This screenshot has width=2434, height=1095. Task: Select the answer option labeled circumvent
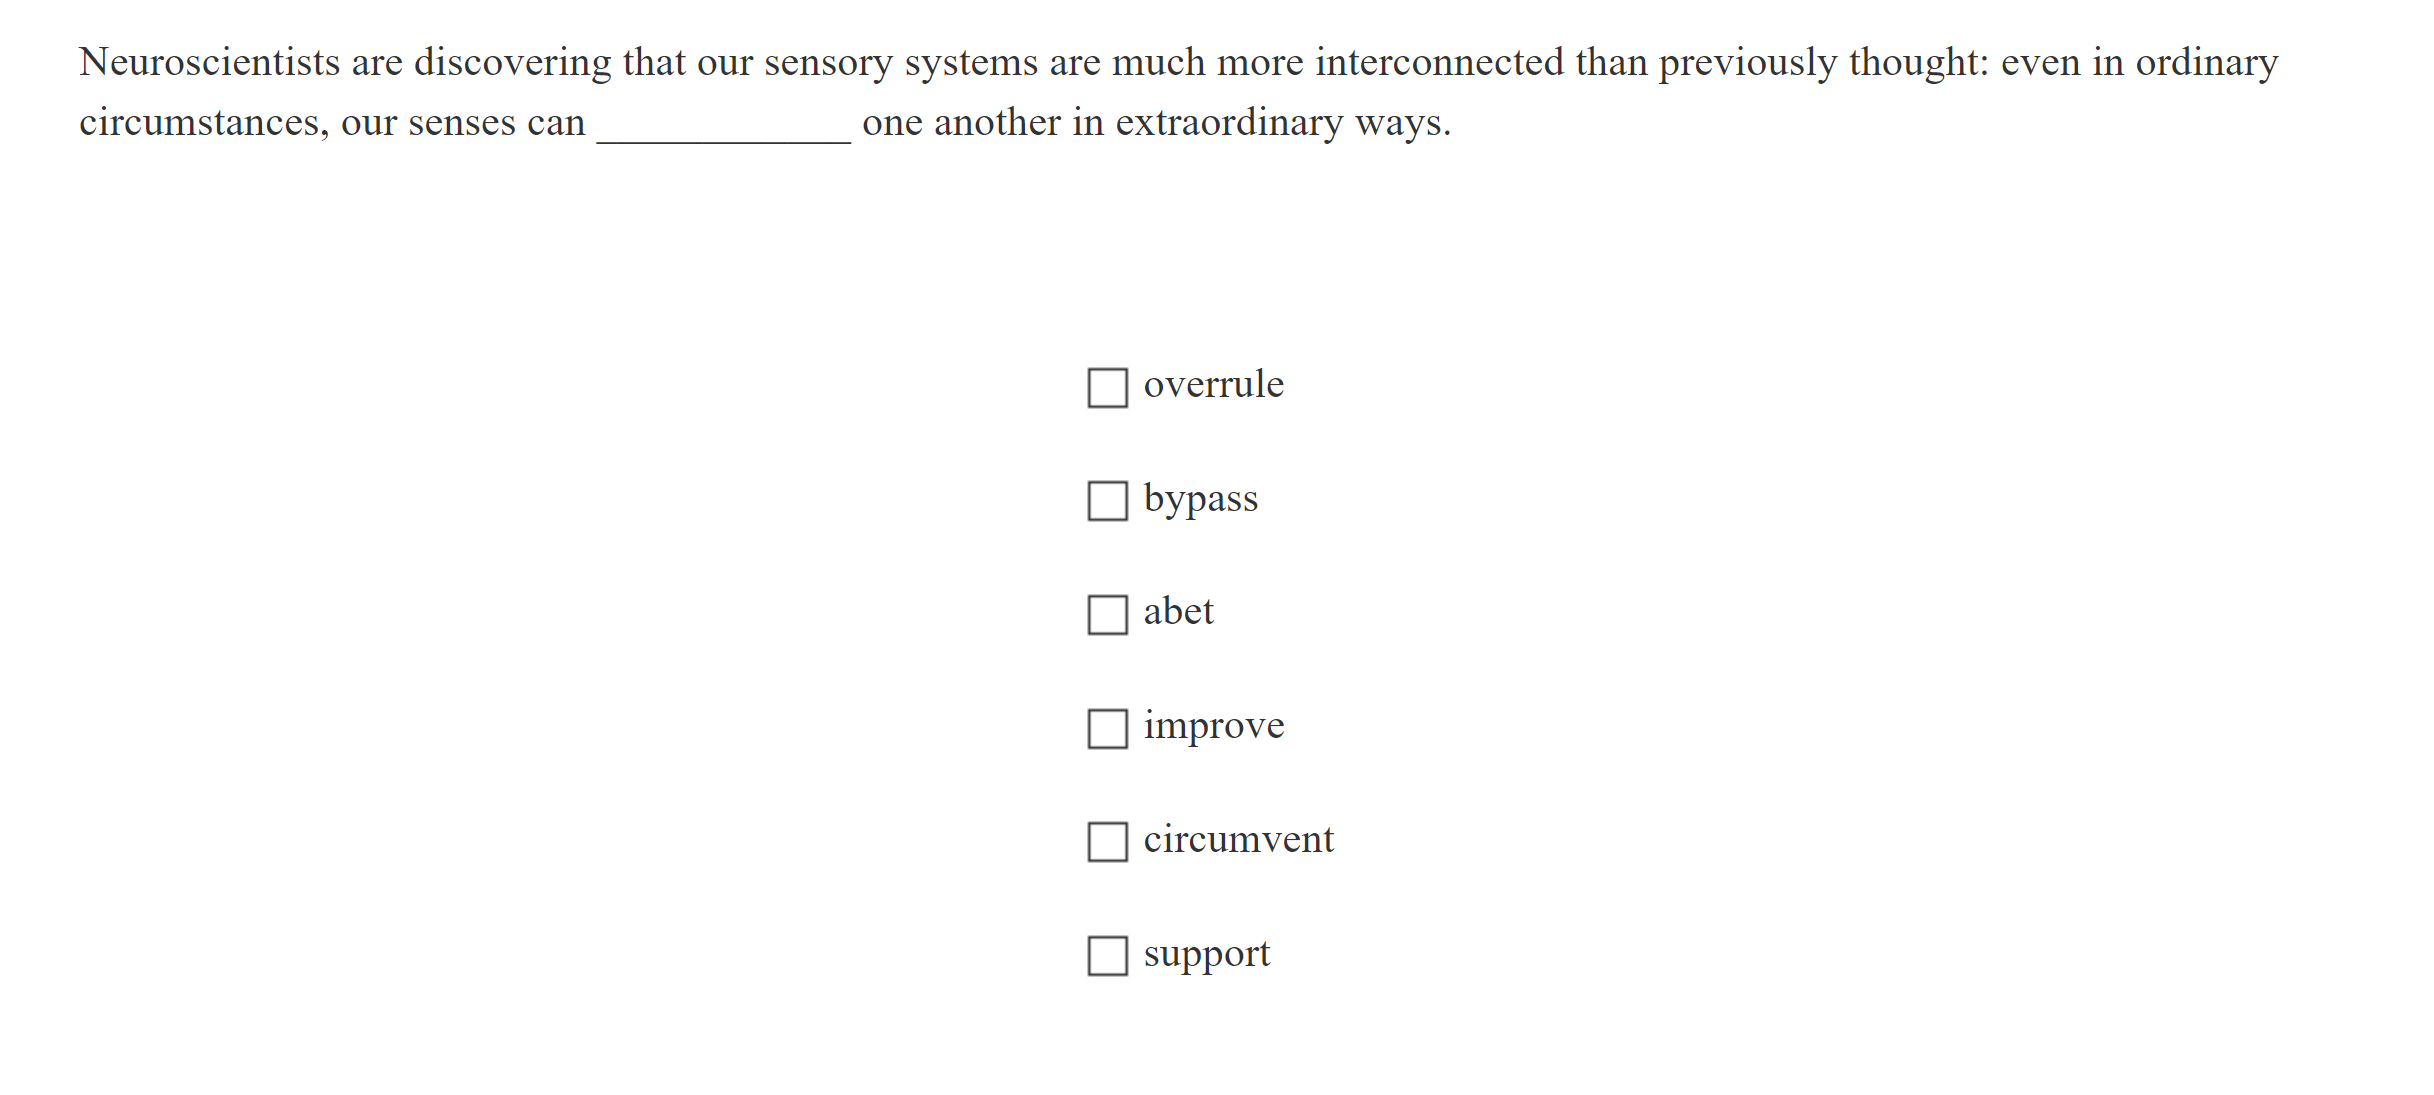coord(1239,840)
